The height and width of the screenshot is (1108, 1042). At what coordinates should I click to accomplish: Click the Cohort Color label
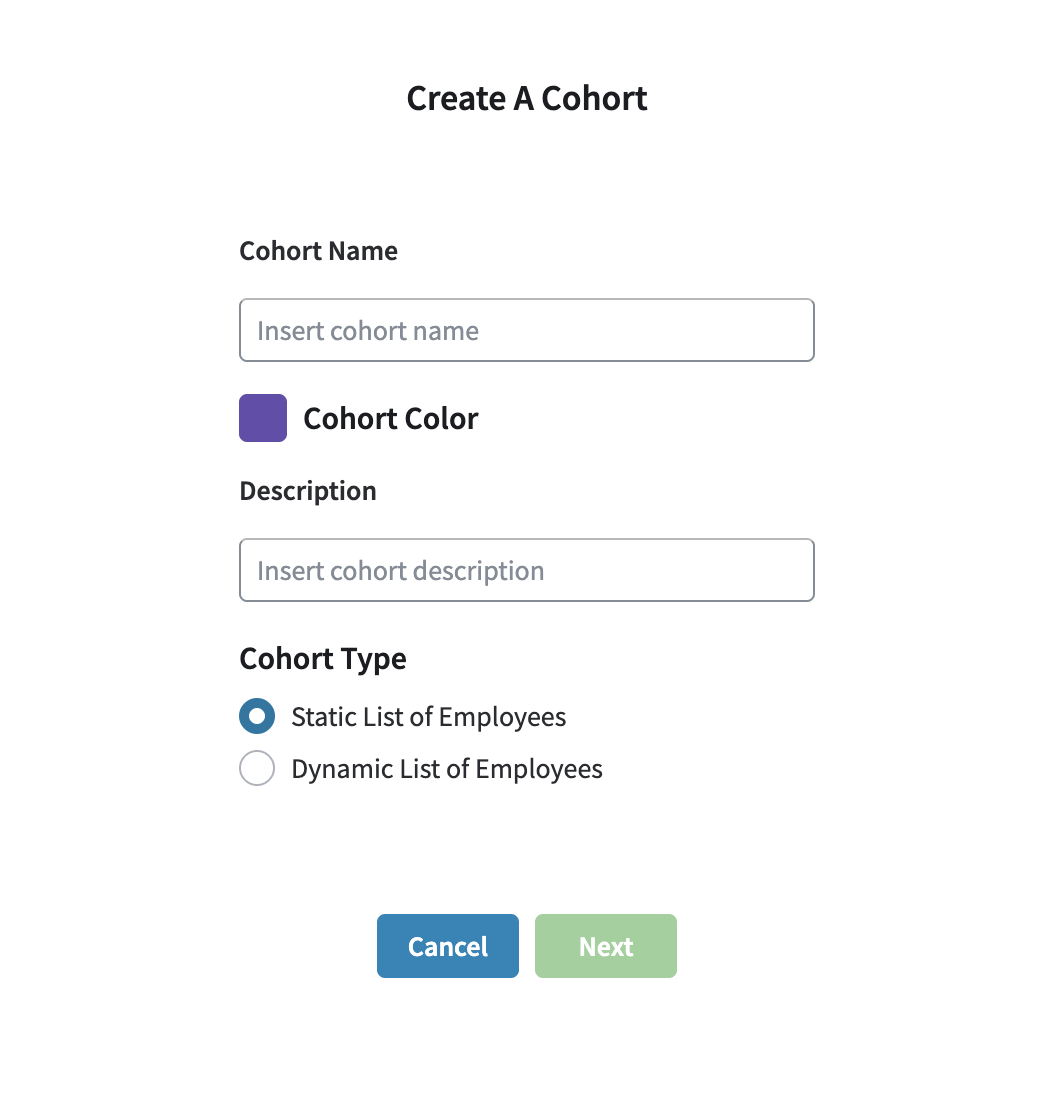390,418
